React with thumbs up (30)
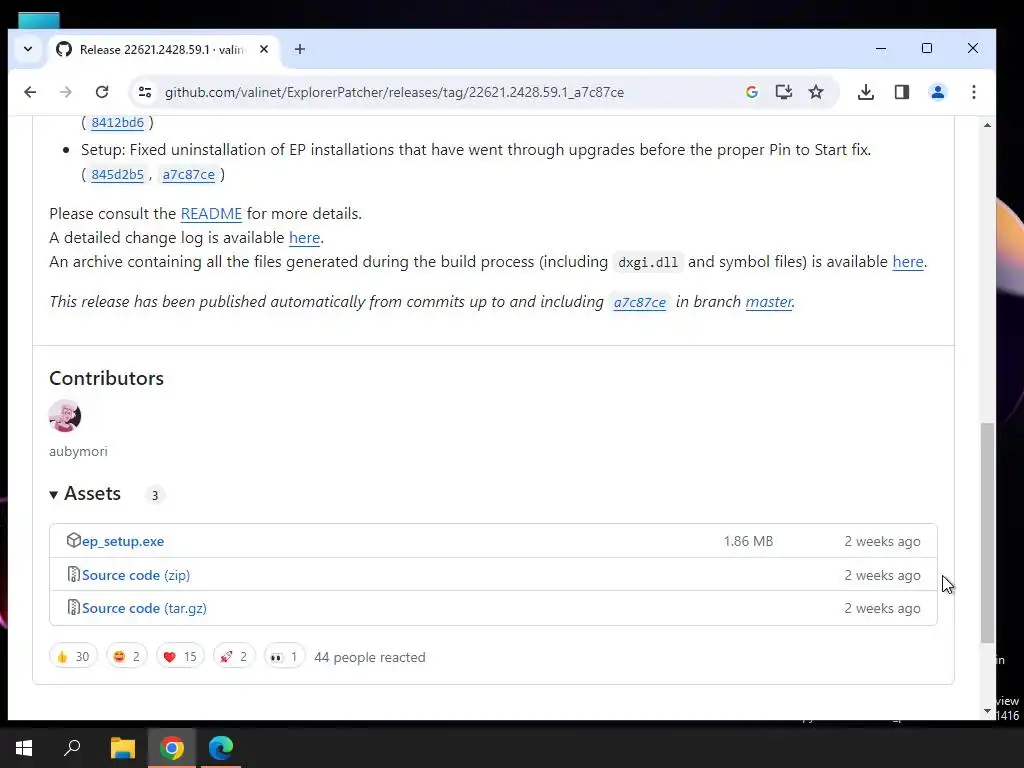The image size is (1024, 768). tap(73, 656)
